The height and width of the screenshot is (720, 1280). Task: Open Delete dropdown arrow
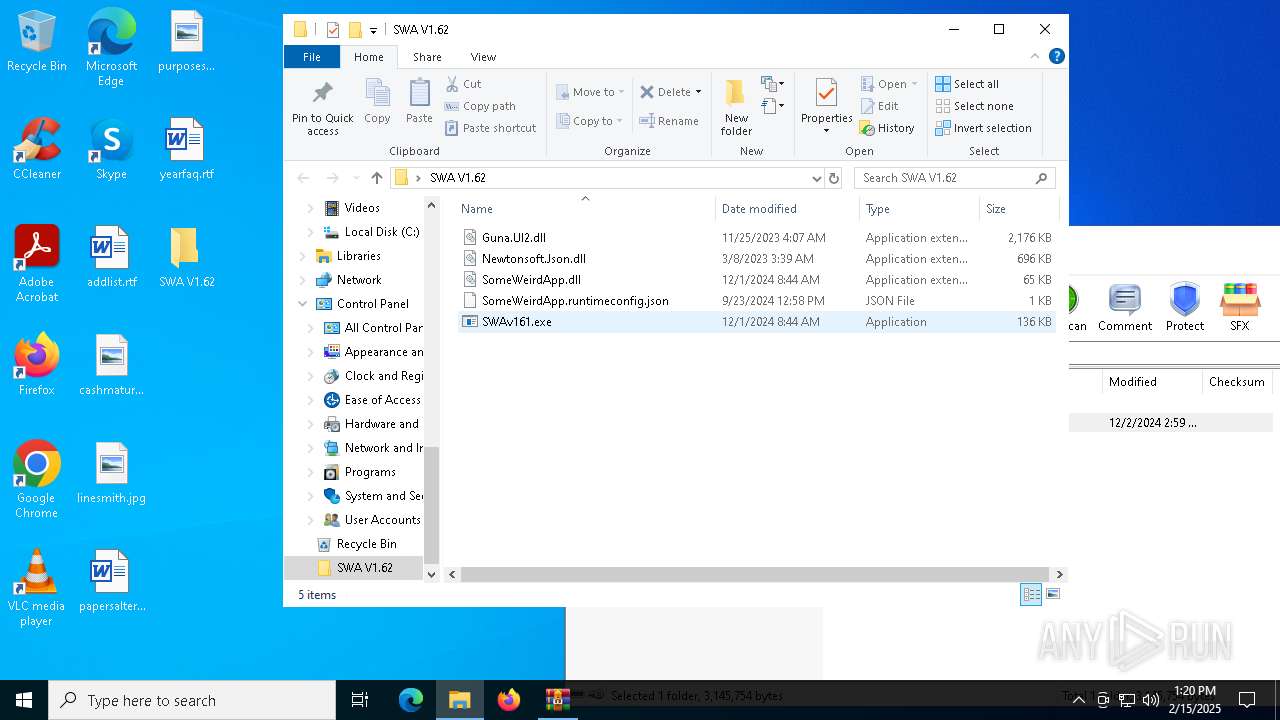698,92
